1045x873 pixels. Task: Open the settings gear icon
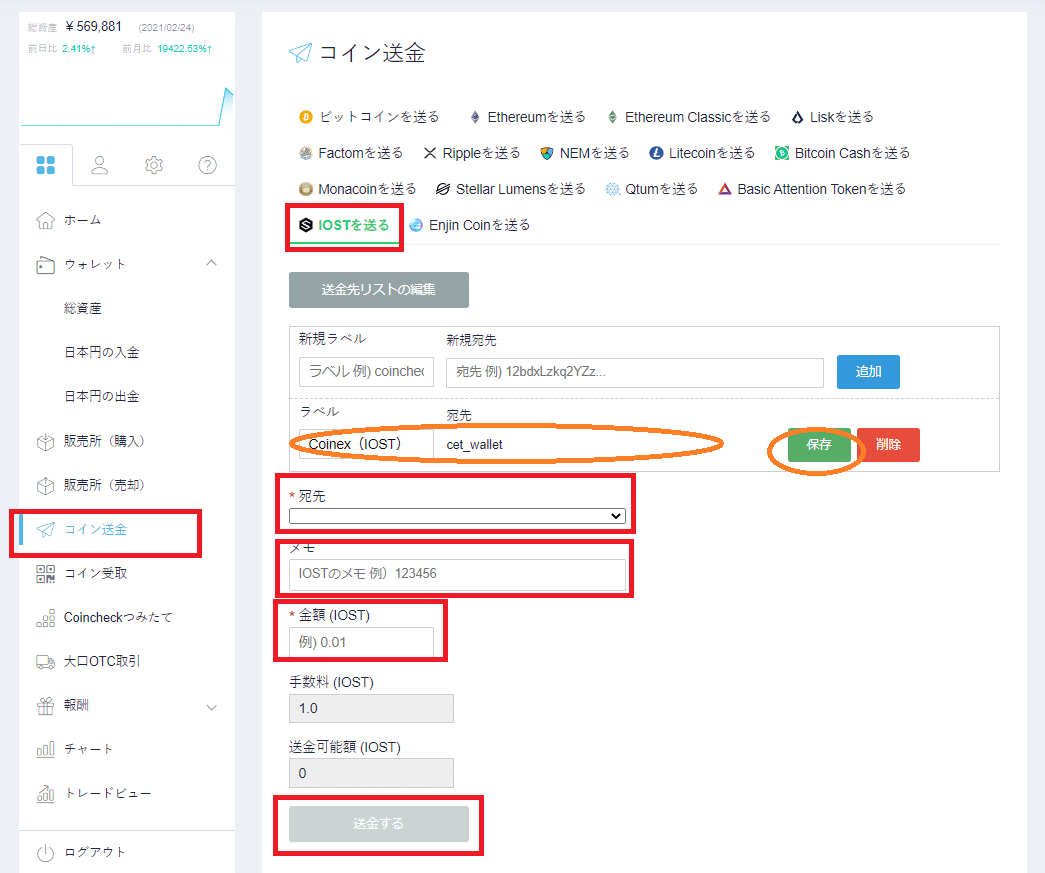(153, 164)
